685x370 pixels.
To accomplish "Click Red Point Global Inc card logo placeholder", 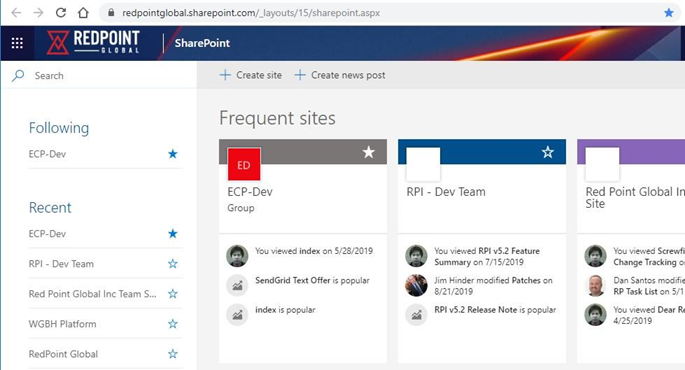I will pyautogui.click(x=602, y=164).
